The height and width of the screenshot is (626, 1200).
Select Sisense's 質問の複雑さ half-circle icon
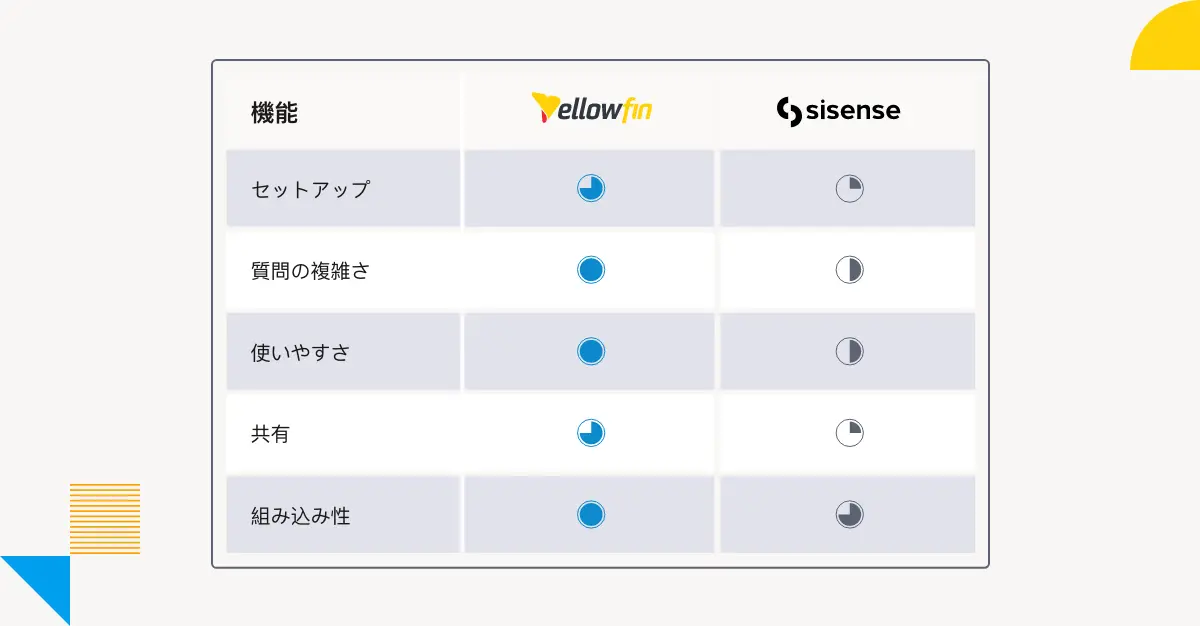point(849,270)
